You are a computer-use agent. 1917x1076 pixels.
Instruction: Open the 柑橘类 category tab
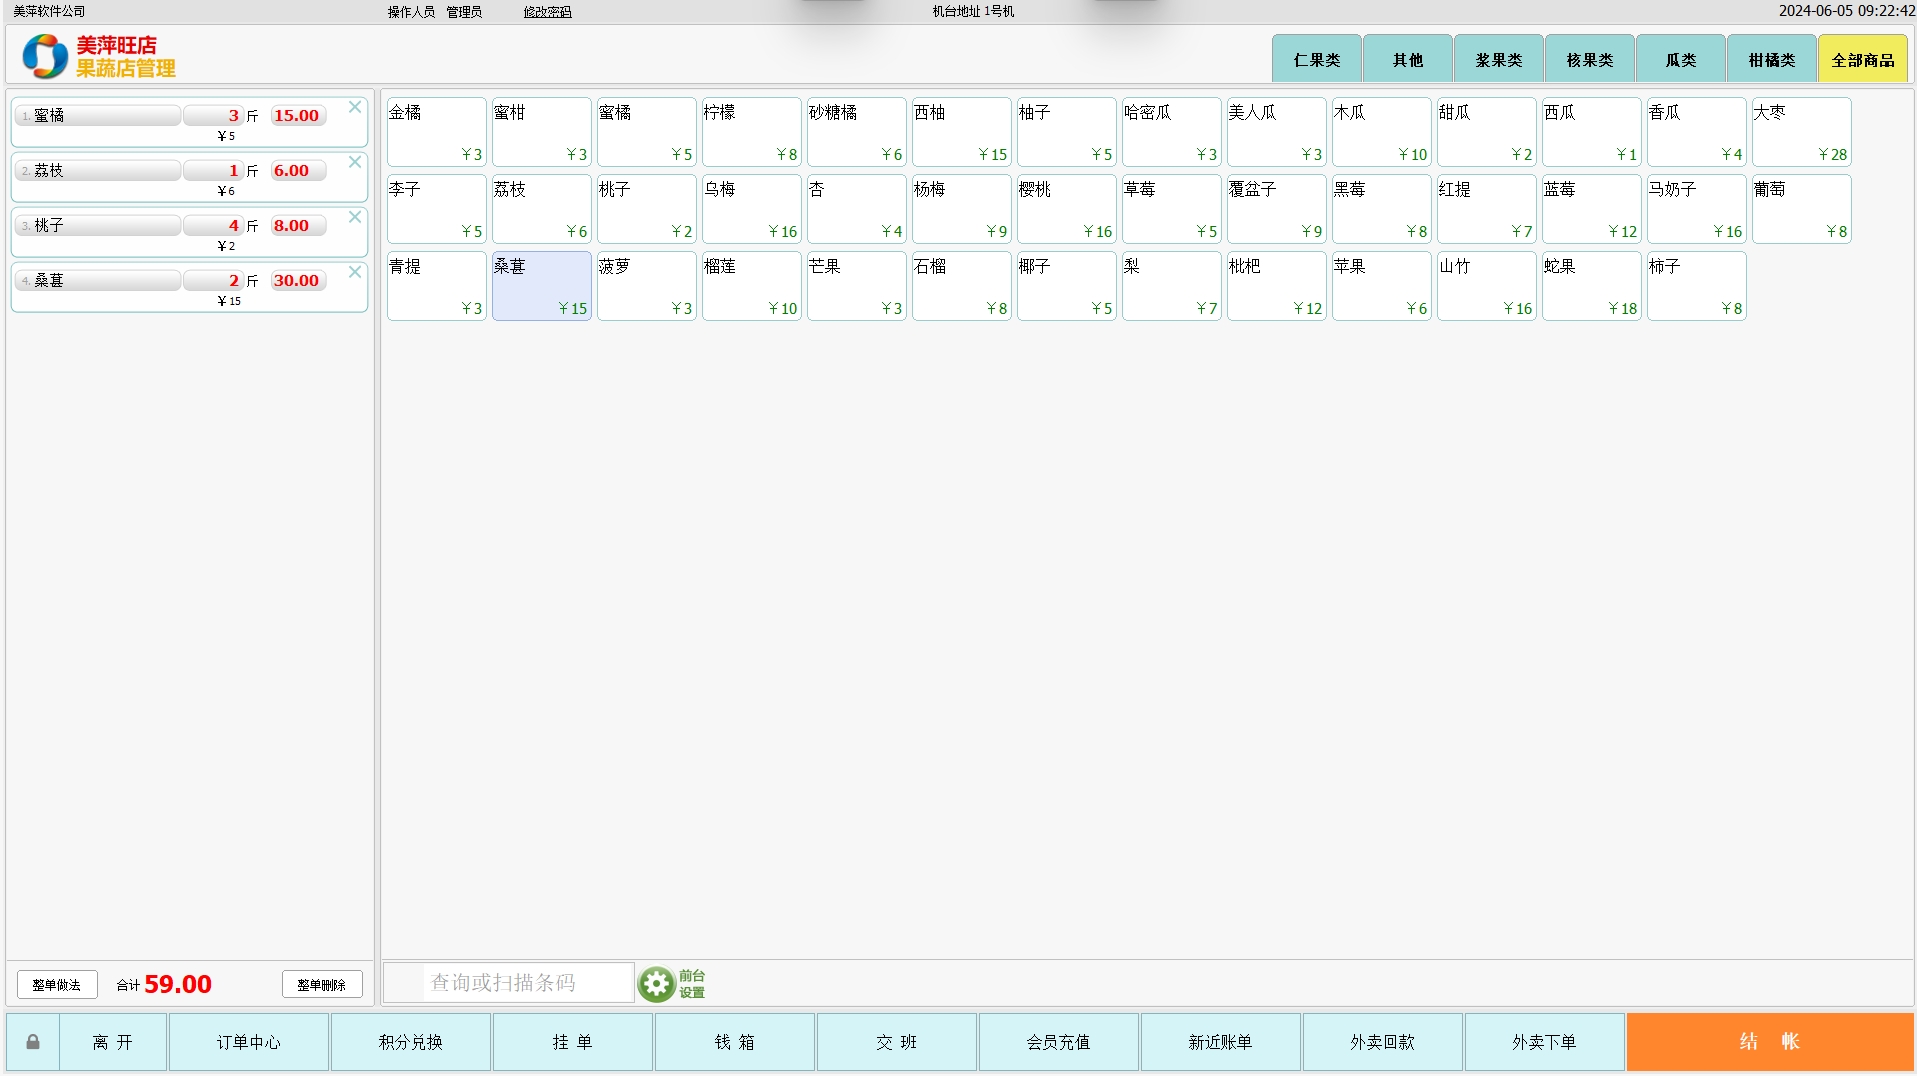pyautogui.click(x=1771, y=60)
